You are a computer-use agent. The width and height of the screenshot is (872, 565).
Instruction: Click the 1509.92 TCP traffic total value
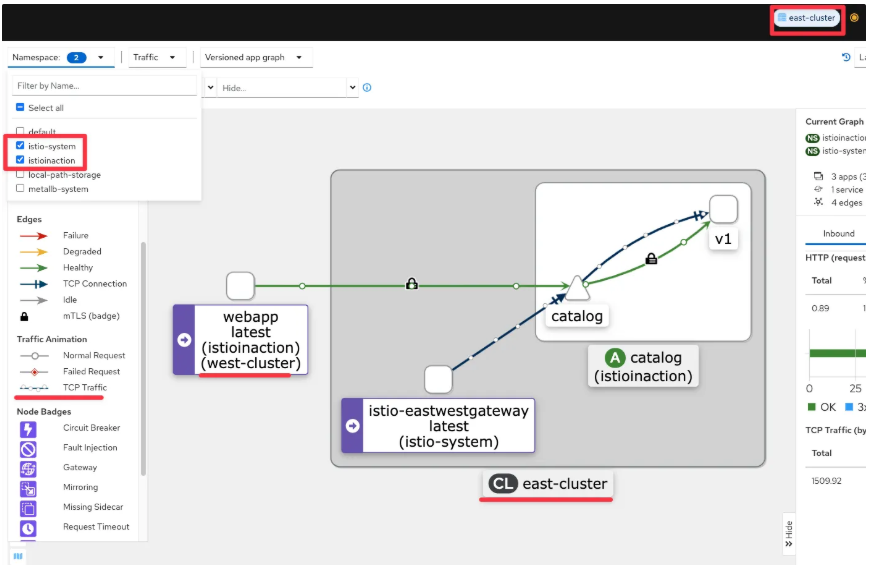pos(826,481)
